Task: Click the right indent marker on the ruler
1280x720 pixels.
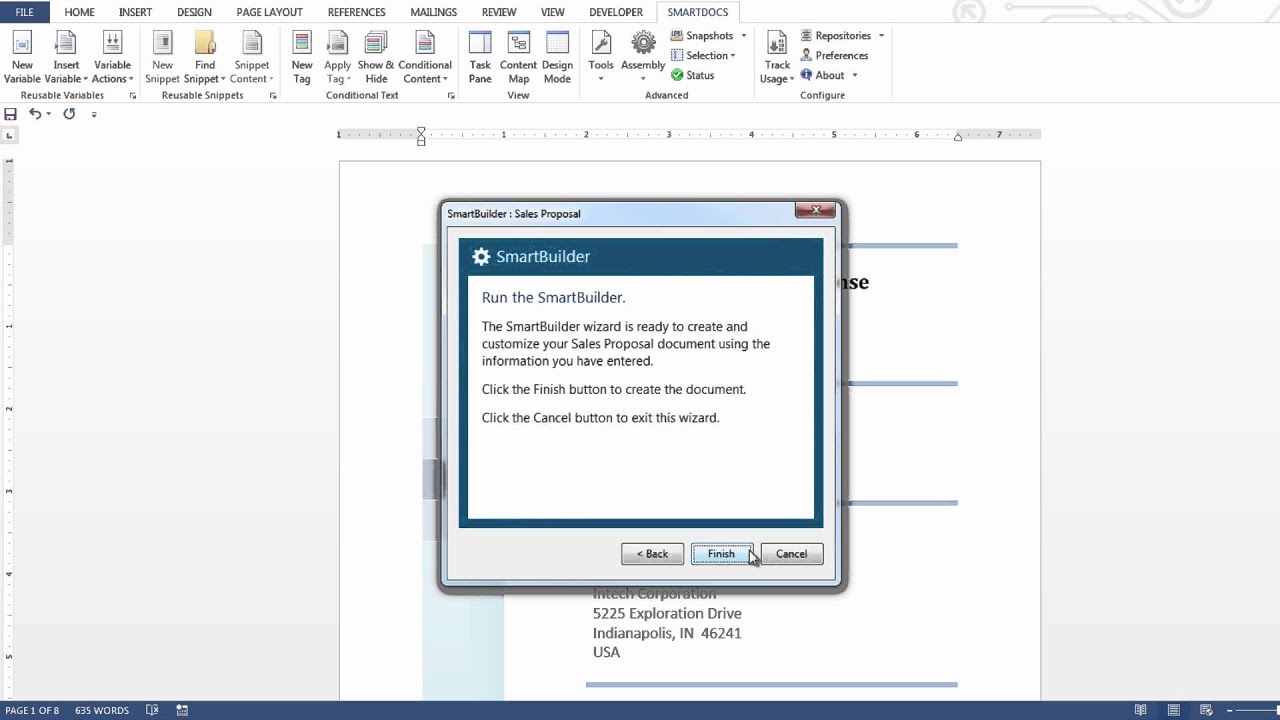Action: (x=958, y=137)
